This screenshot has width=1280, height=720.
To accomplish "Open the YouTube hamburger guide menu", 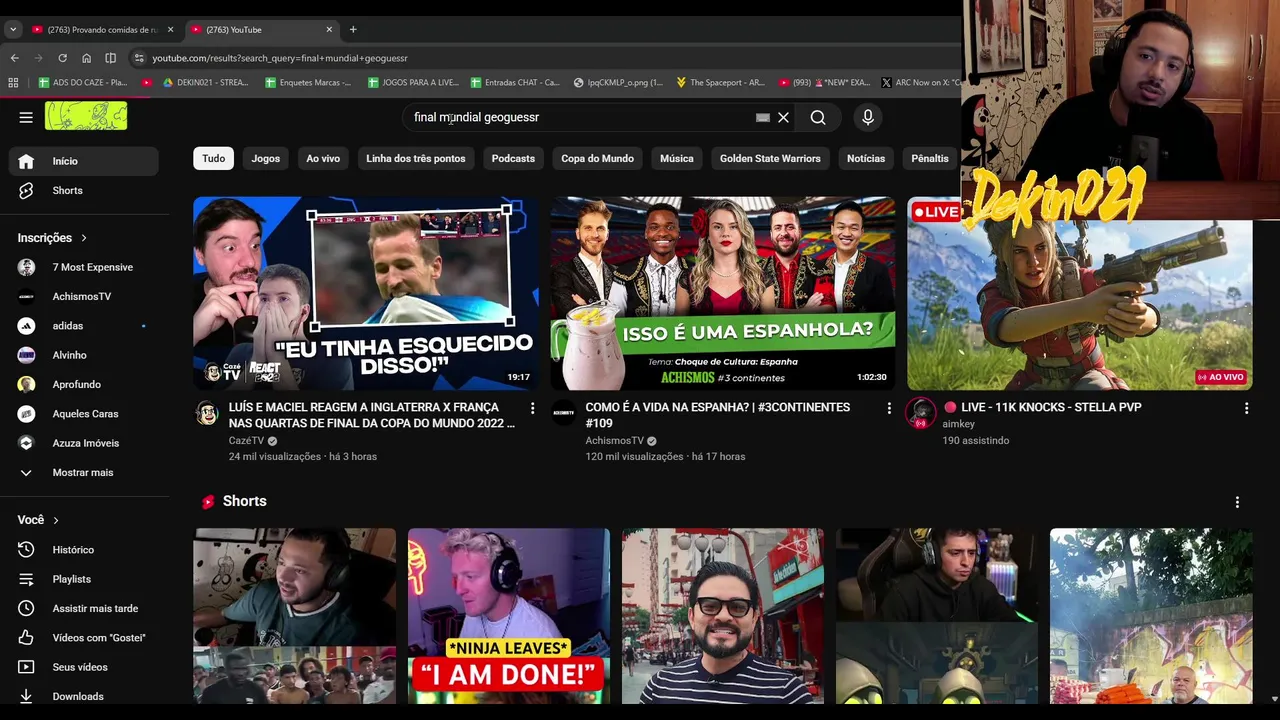I will (x=26, y=117).
